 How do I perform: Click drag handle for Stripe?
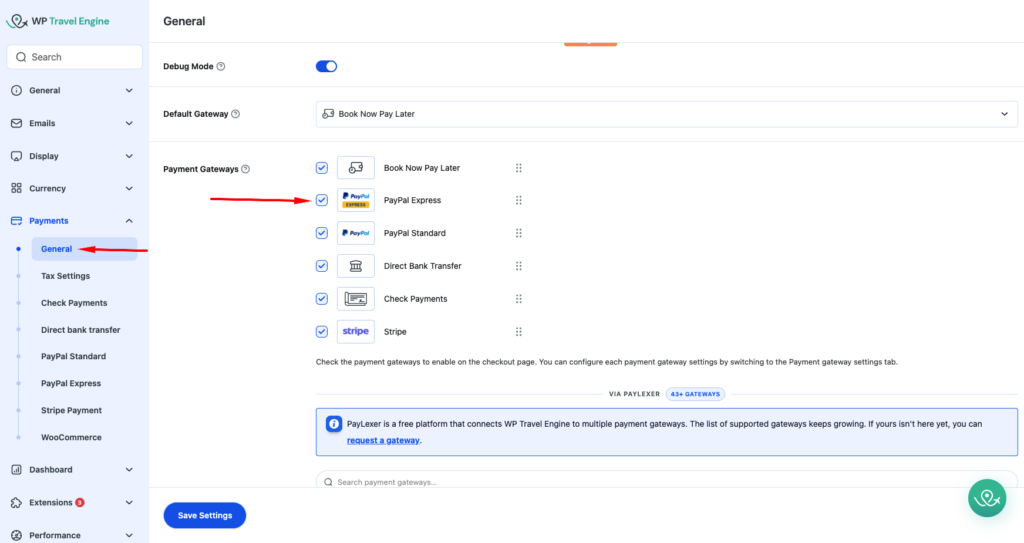tap(519, 331)
